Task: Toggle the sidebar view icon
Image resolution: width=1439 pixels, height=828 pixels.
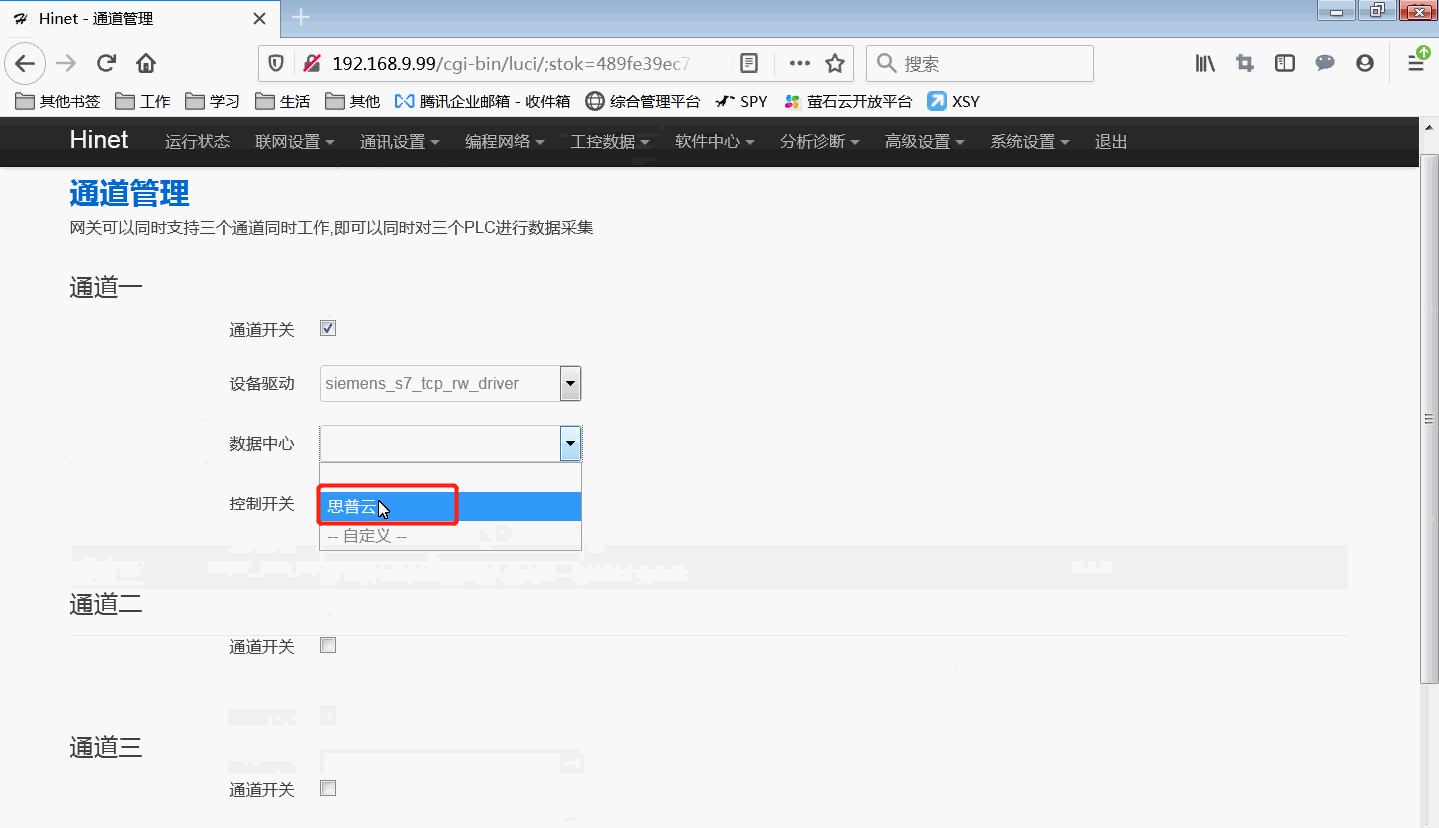Action: 1285,64
